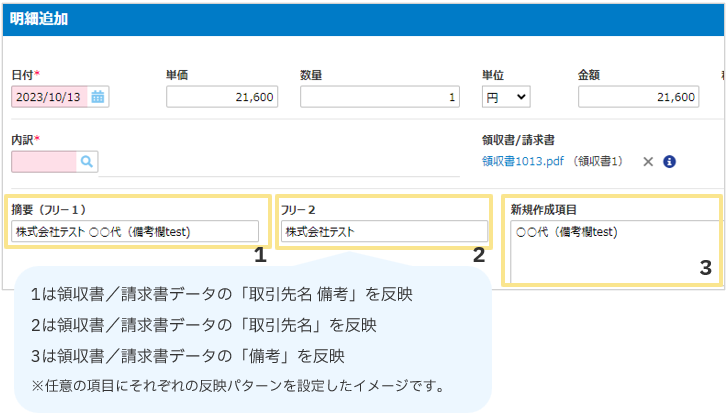Remove attached 領収書1013.pdf with the X icon
The image size is (726, 415).
647,161
